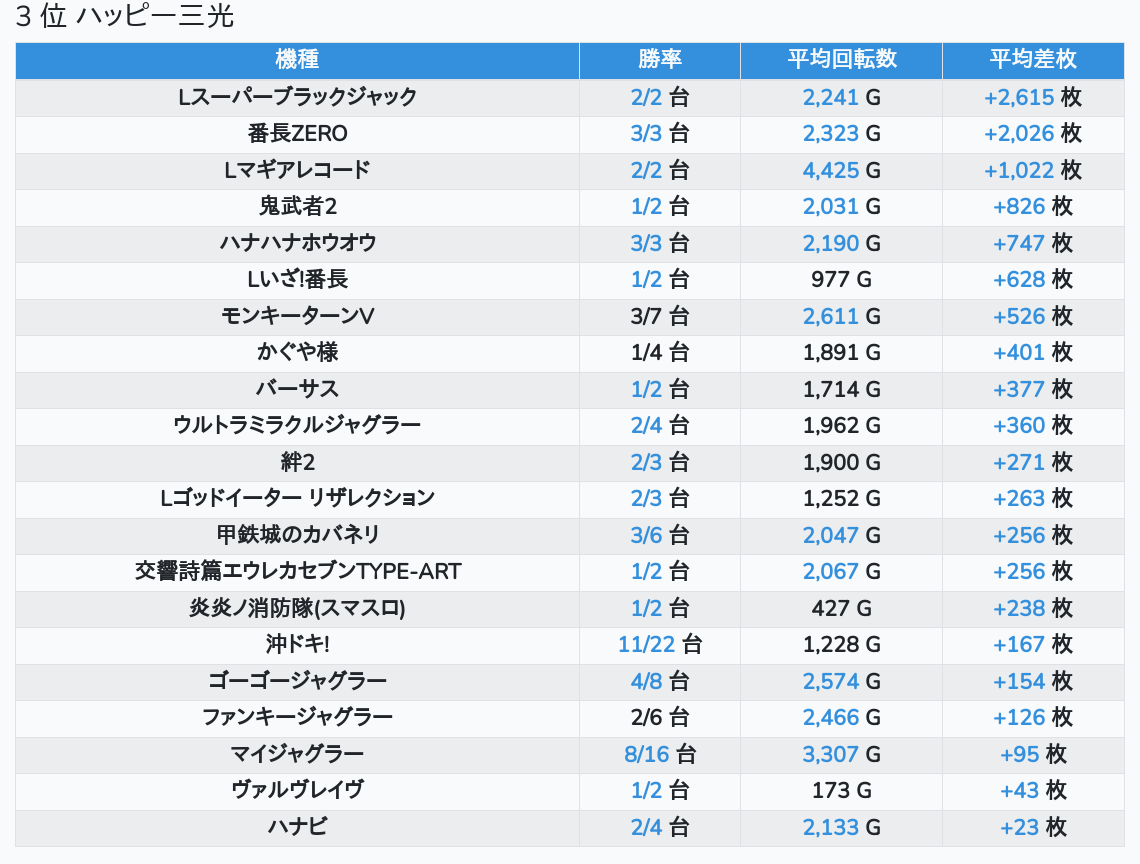Select the マイジャグラー machine name
Screen dimensions: 1140x864
[x=297, y=754]
